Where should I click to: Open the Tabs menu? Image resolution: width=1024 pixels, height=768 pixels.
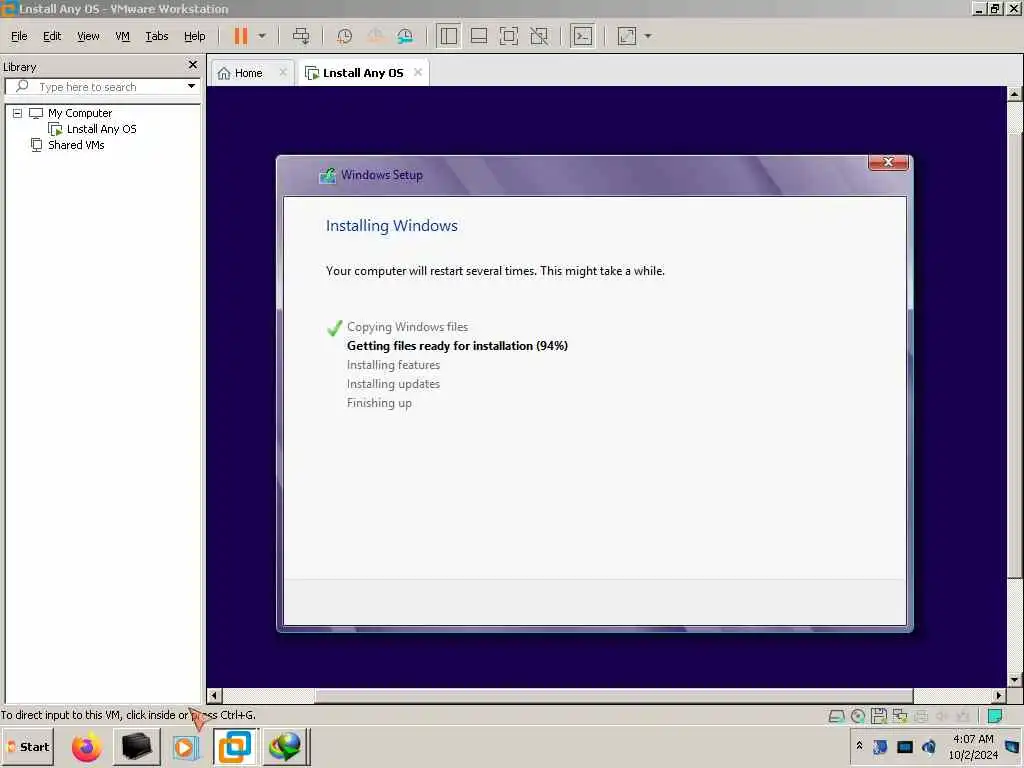pyautogui.click(x=157, y=36)
